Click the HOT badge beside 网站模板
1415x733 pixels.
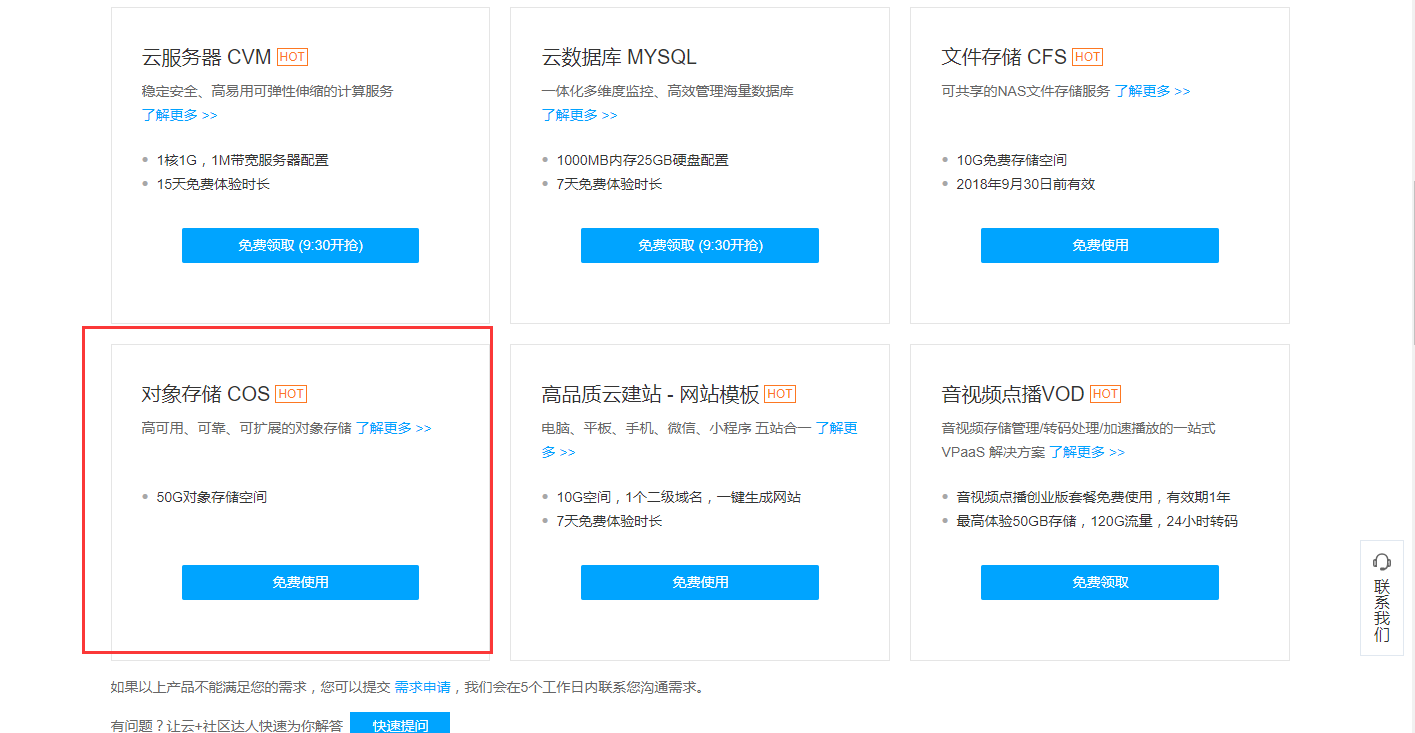click(780, 394)
